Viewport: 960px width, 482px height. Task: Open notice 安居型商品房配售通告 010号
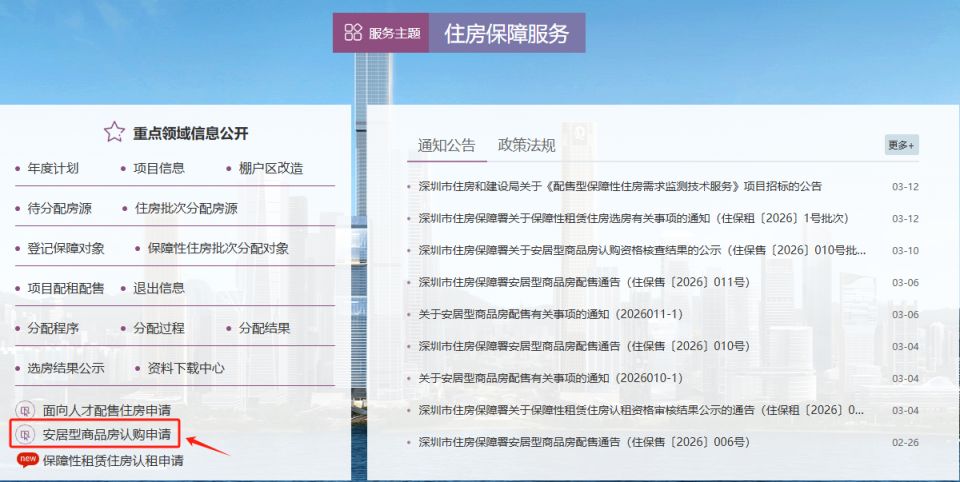point(584,346)
